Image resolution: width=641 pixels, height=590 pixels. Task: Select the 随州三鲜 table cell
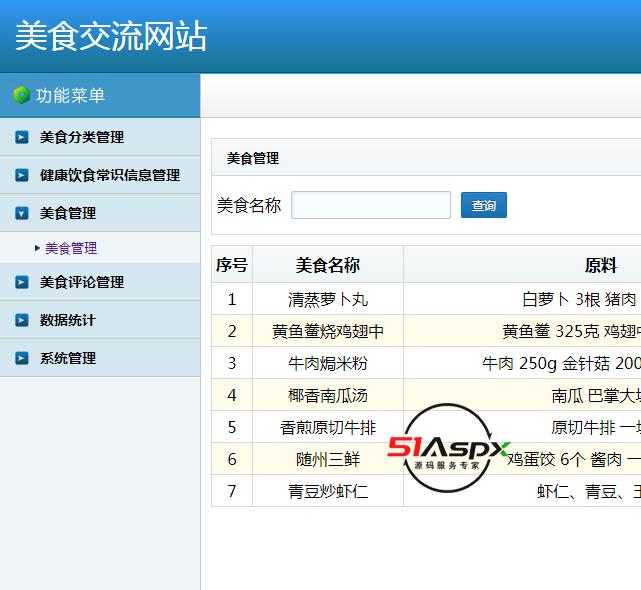pos(328,459)
